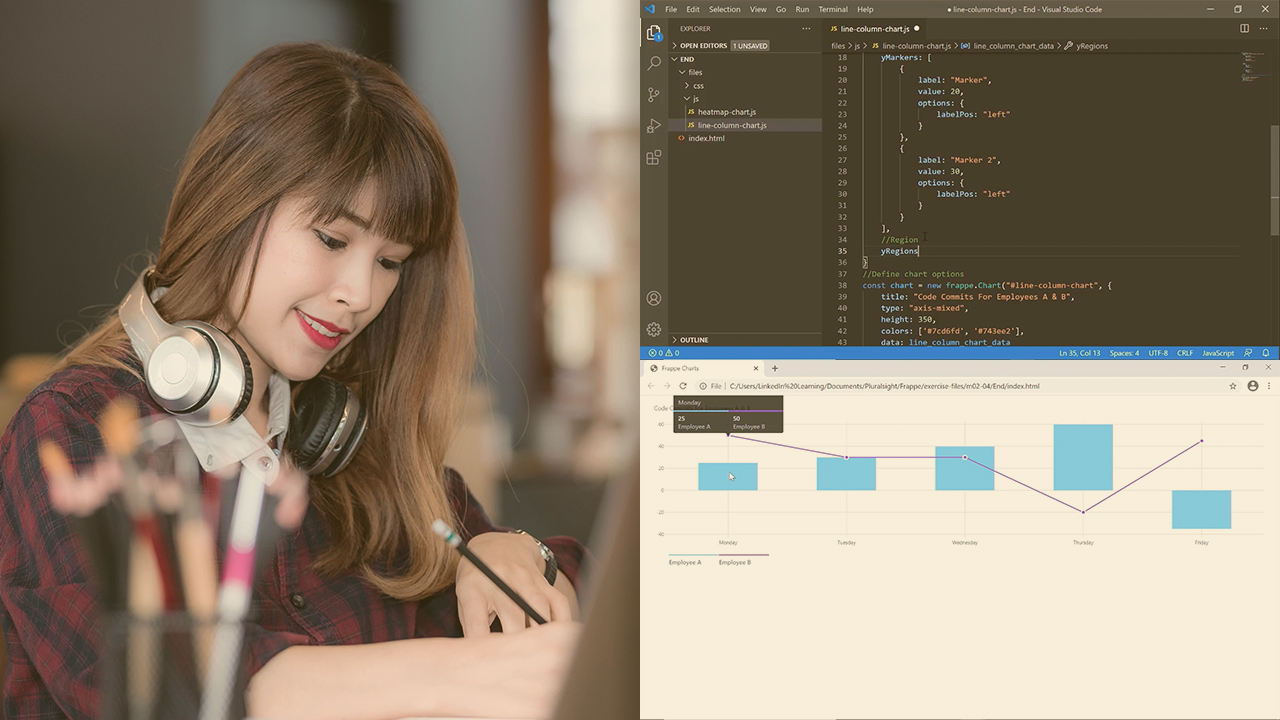Viewport: 1280px width, 720px height.
Task: Open the Run and Debug view
Action: click(654, 126)
